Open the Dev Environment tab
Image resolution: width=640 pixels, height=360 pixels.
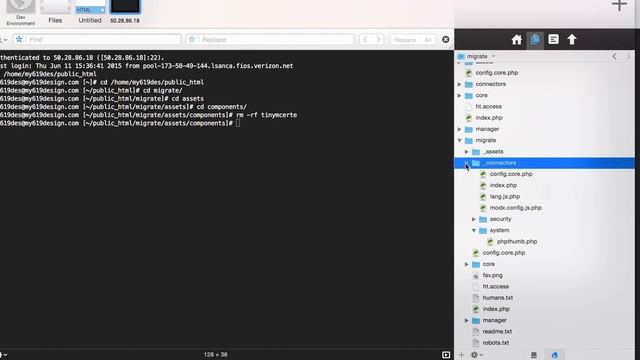coord(20,13)
